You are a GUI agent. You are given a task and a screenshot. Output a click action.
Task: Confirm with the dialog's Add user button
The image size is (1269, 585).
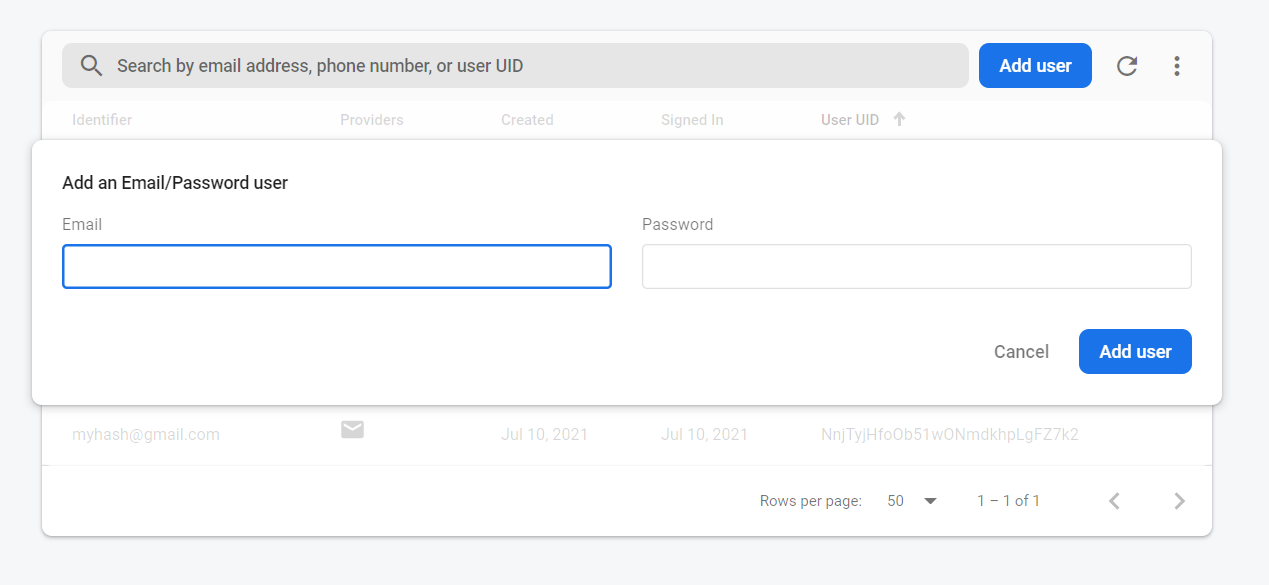pos(1135,352)
